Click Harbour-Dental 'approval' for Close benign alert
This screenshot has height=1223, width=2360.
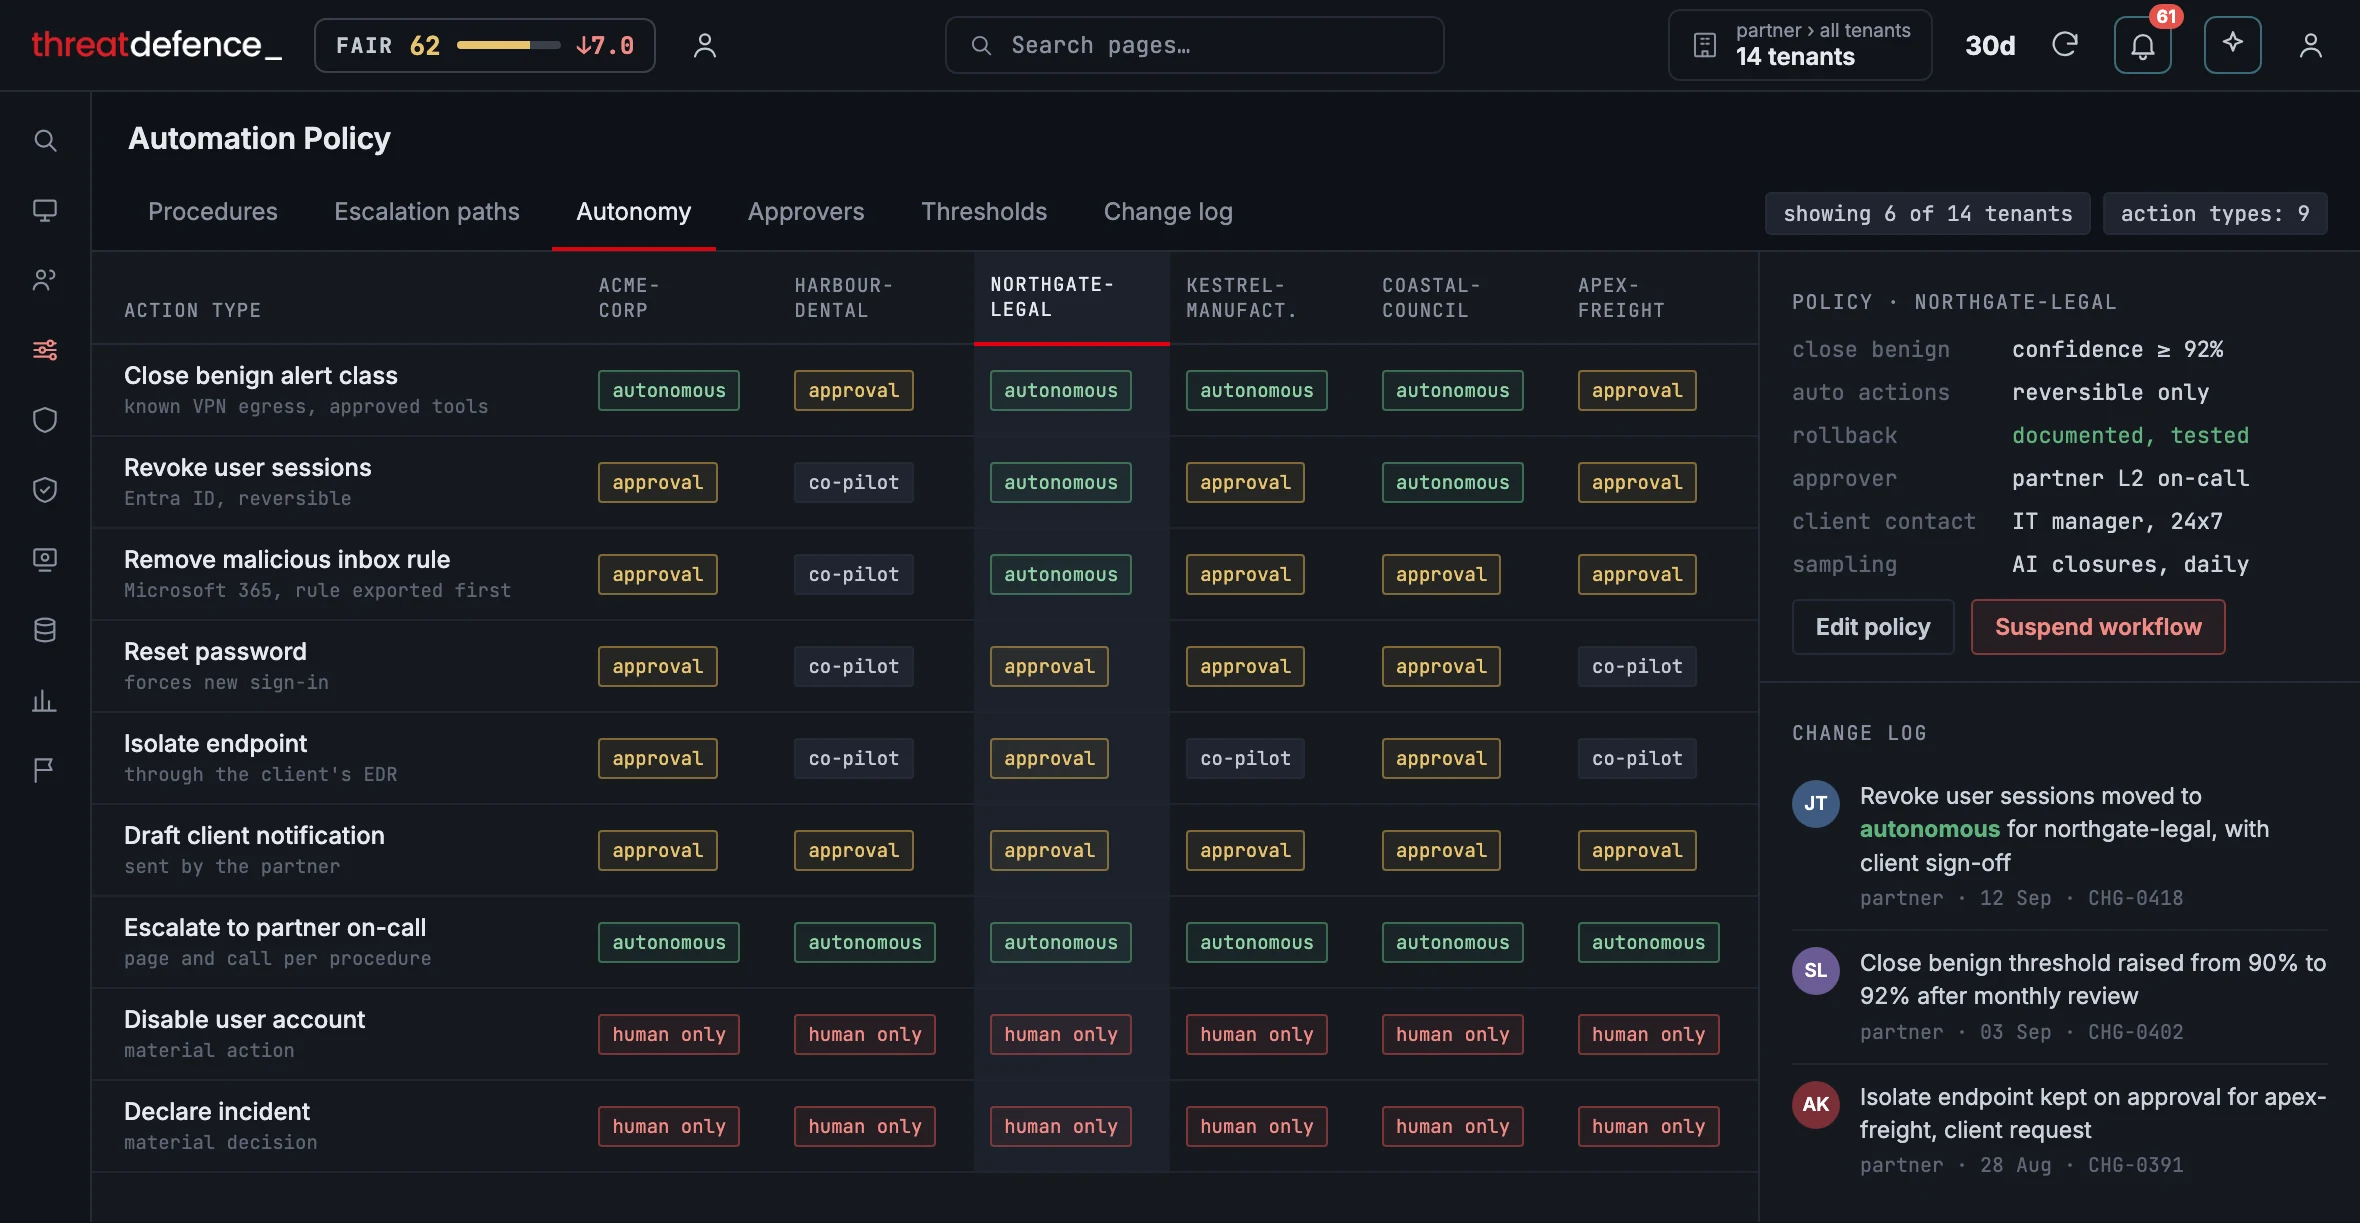tap(854, 390)
